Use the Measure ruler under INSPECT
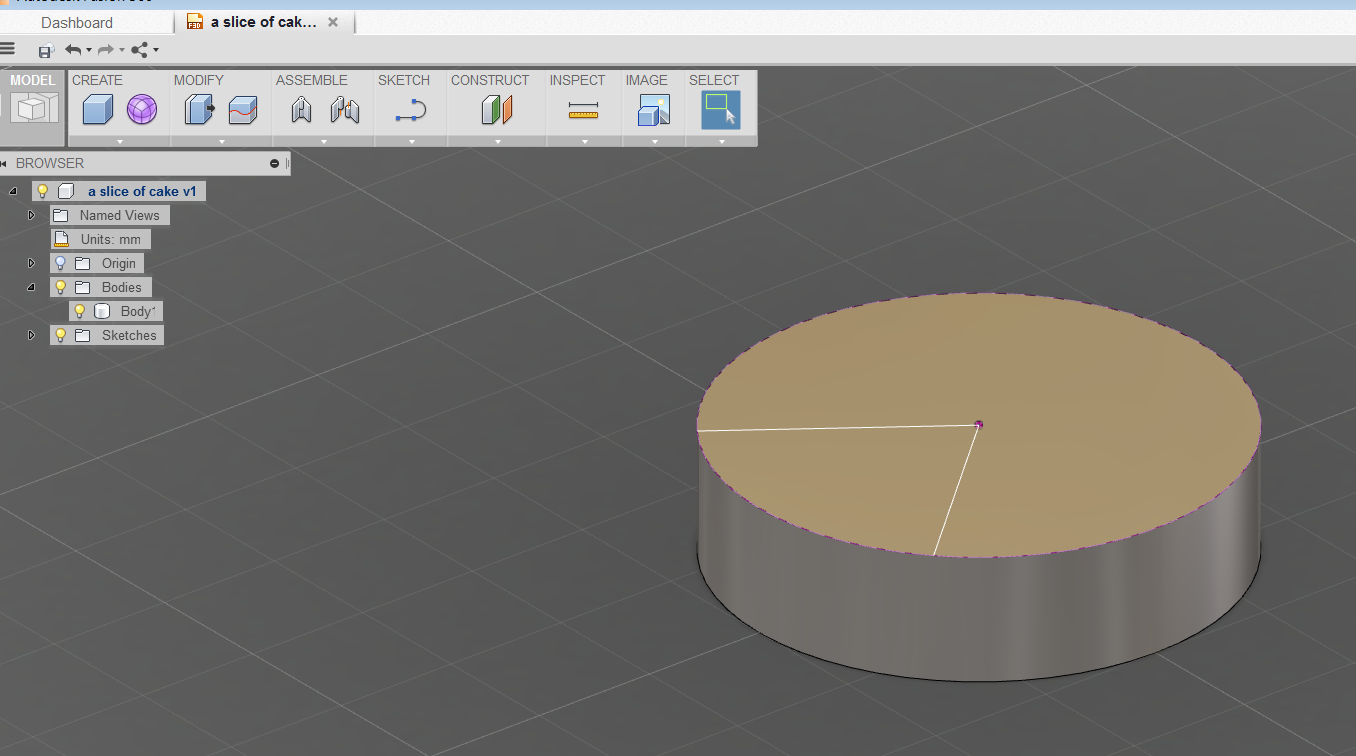 (x=583, y=111)
